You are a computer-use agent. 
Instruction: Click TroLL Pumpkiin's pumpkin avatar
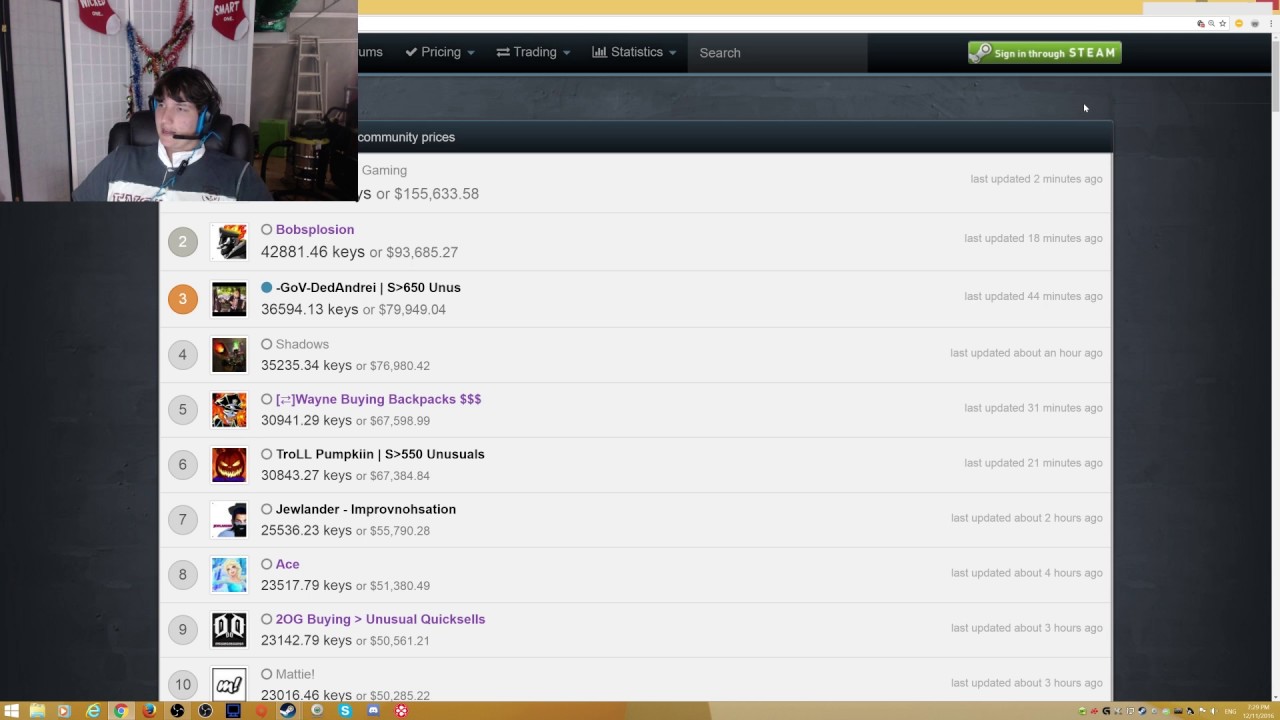click(229, 464)
